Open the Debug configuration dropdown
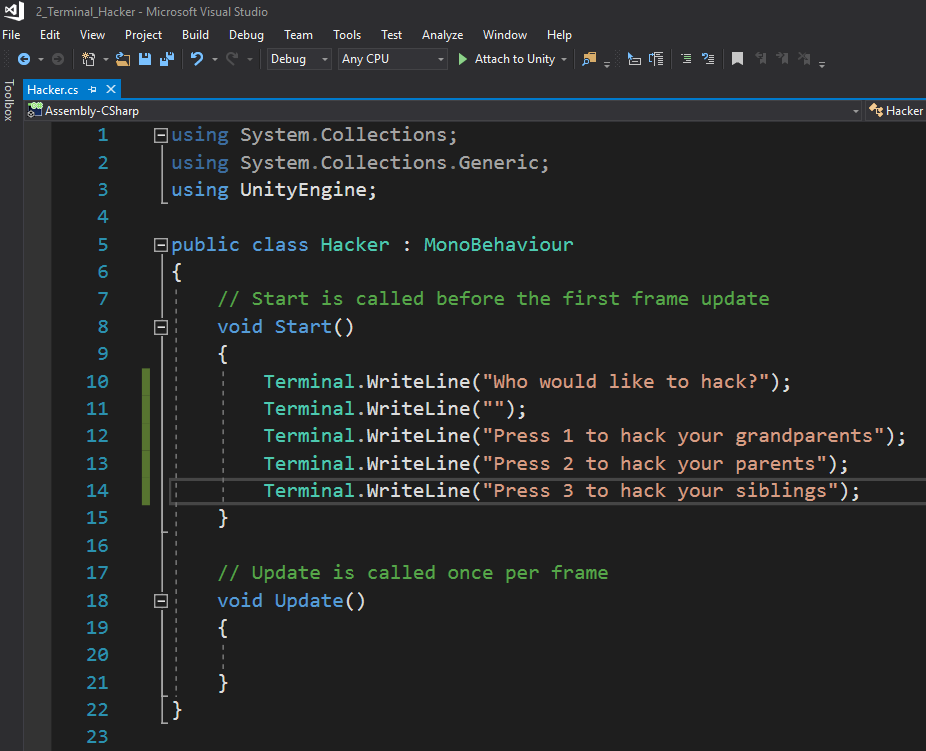 pyautogui.click(x=298, y=59)
